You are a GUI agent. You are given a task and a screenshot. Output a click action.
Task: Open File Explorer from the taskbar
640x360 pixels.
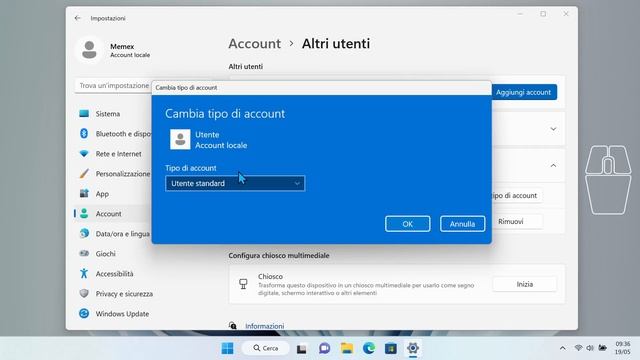click(347, 348)
